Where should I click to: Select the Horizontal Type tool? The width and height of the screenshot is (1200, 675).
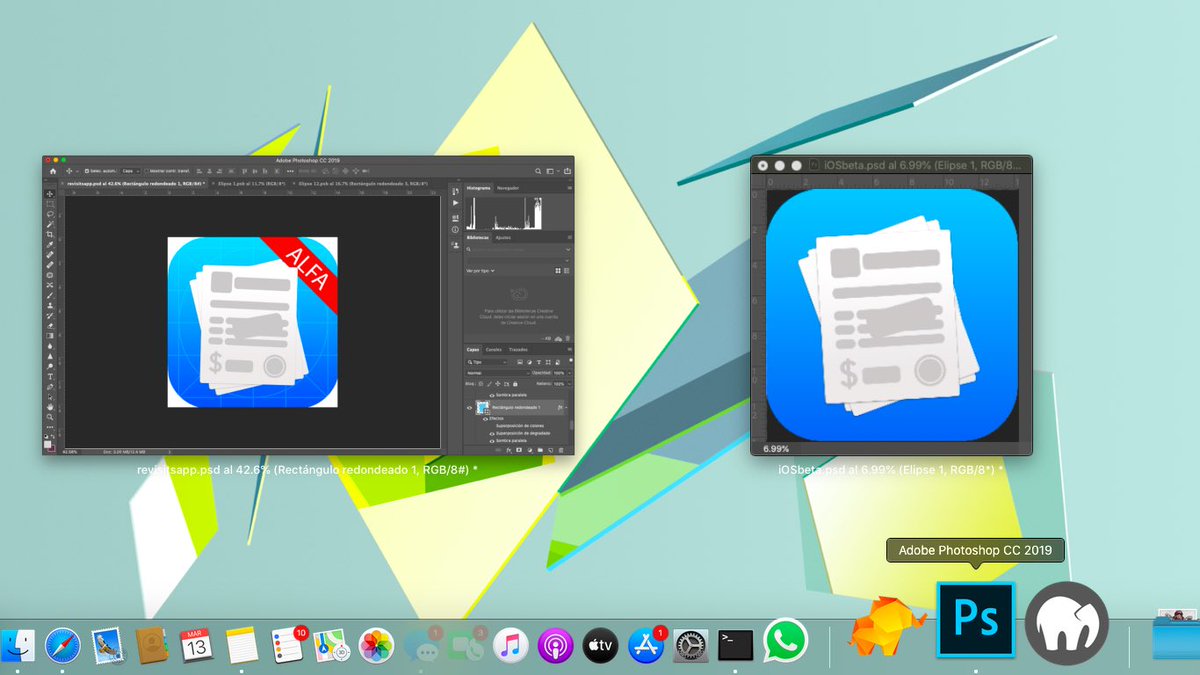click(50, 377)
